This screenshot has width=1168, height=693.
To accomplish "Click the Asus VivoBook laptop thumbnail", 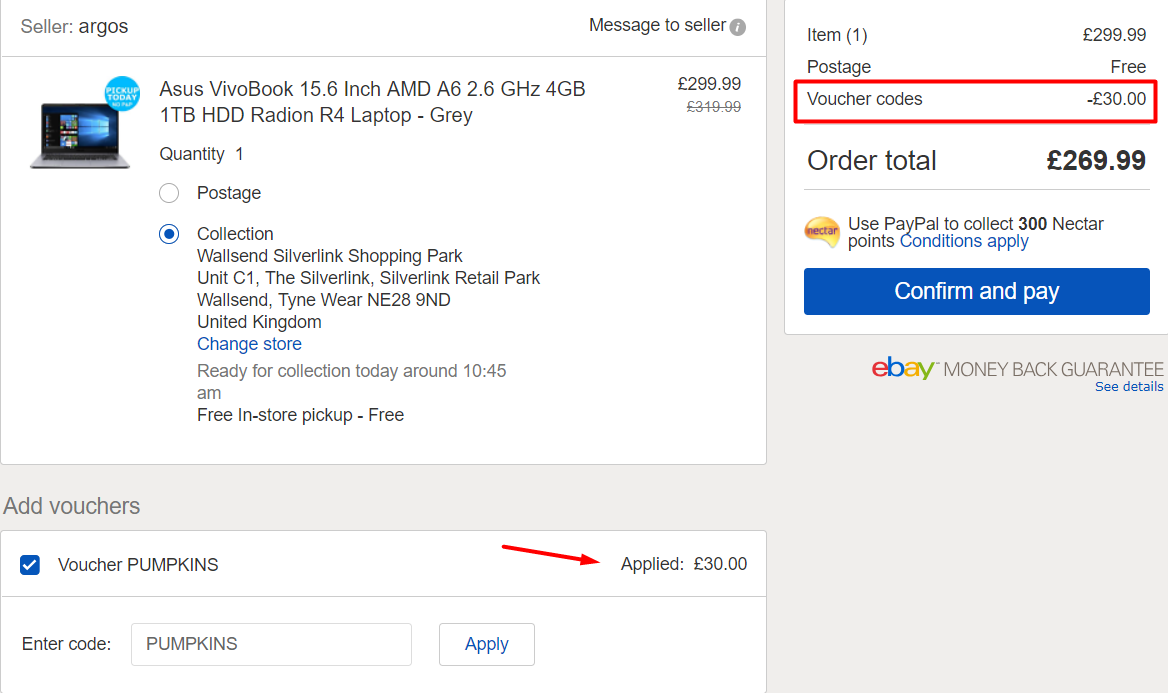I will (80, 136).
